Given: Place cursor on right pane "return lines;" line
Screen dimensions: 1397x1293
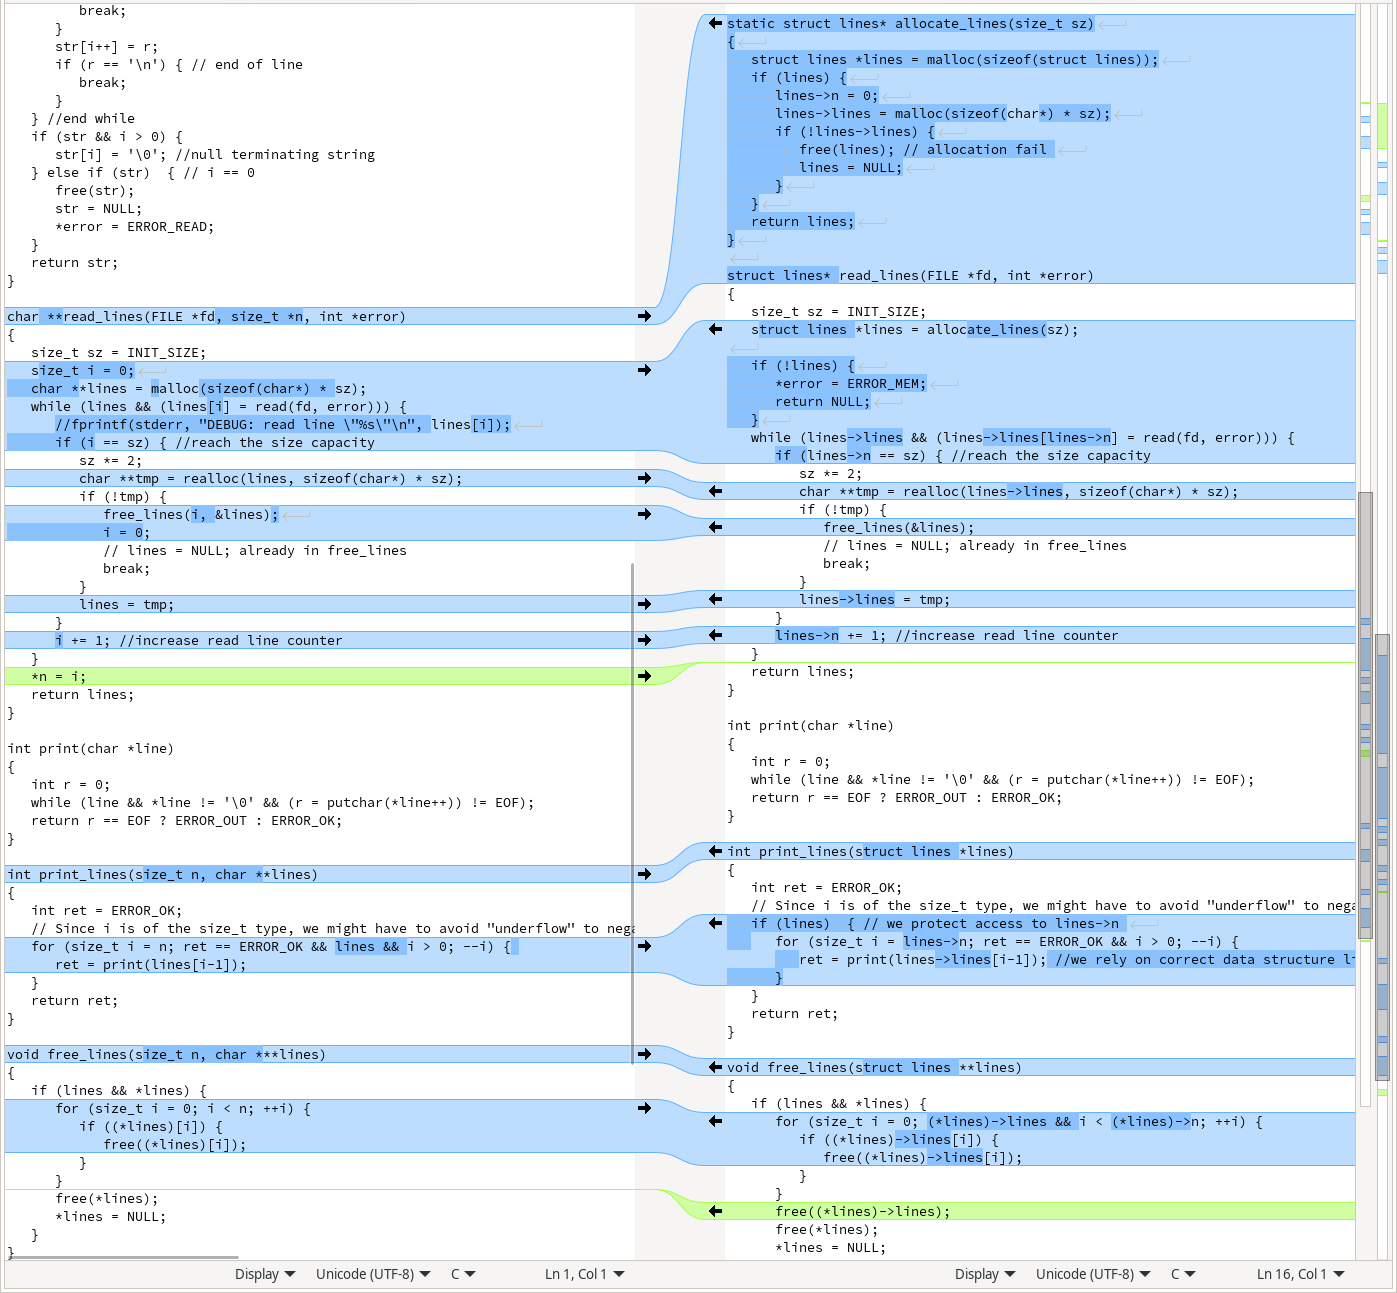Looking at the screenshot, I should 803,672.
